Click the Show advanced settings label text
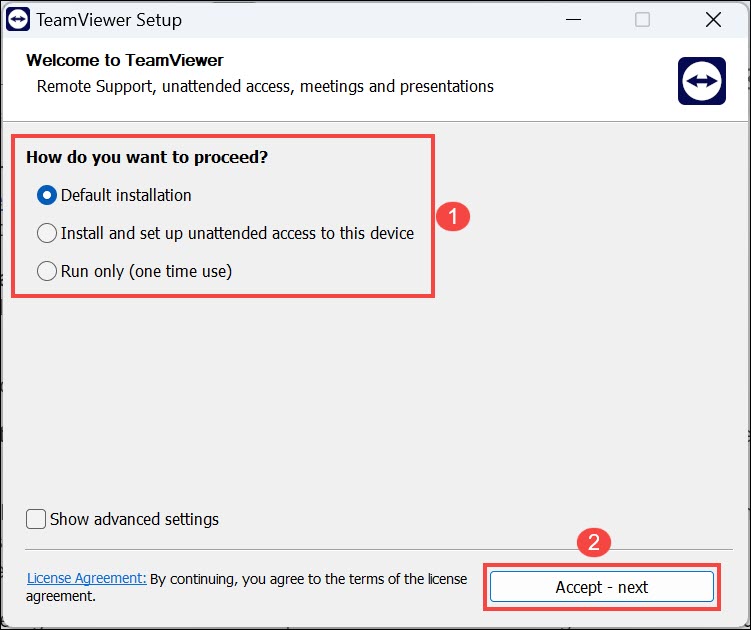The width and height of the screenshot is (751, 630). (134, 519)
